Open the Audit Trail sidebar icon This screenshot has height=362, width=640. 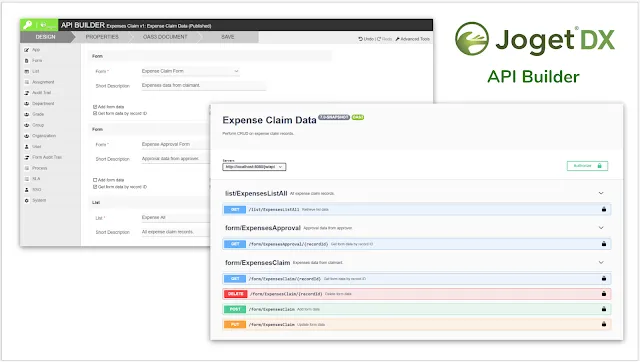27,93
